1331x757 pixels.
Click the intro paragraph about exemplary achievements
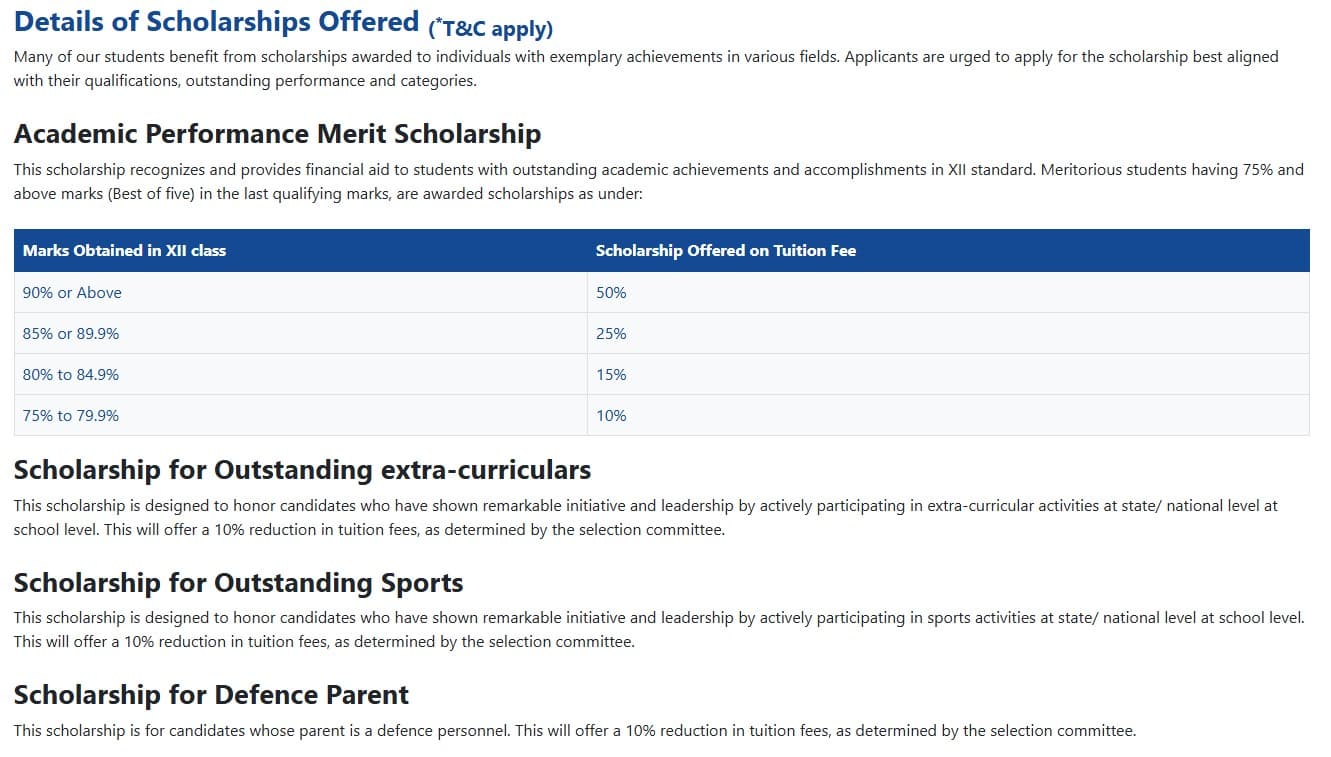(x=645, y=69)
